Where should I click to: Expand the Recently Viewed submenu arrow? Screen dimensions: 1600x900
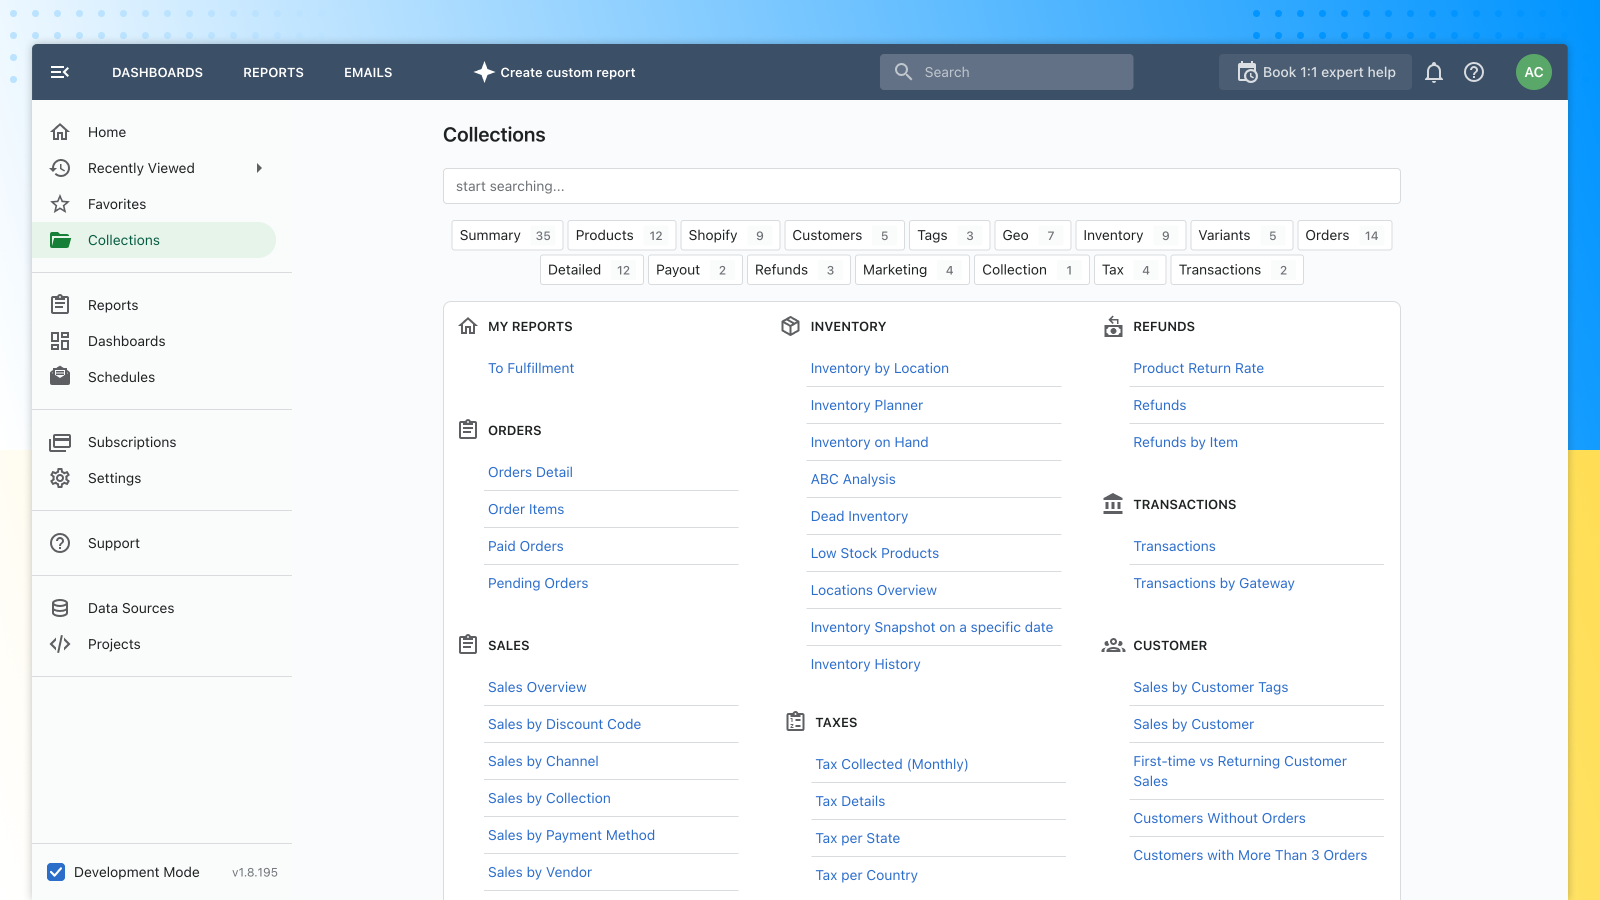259,168
